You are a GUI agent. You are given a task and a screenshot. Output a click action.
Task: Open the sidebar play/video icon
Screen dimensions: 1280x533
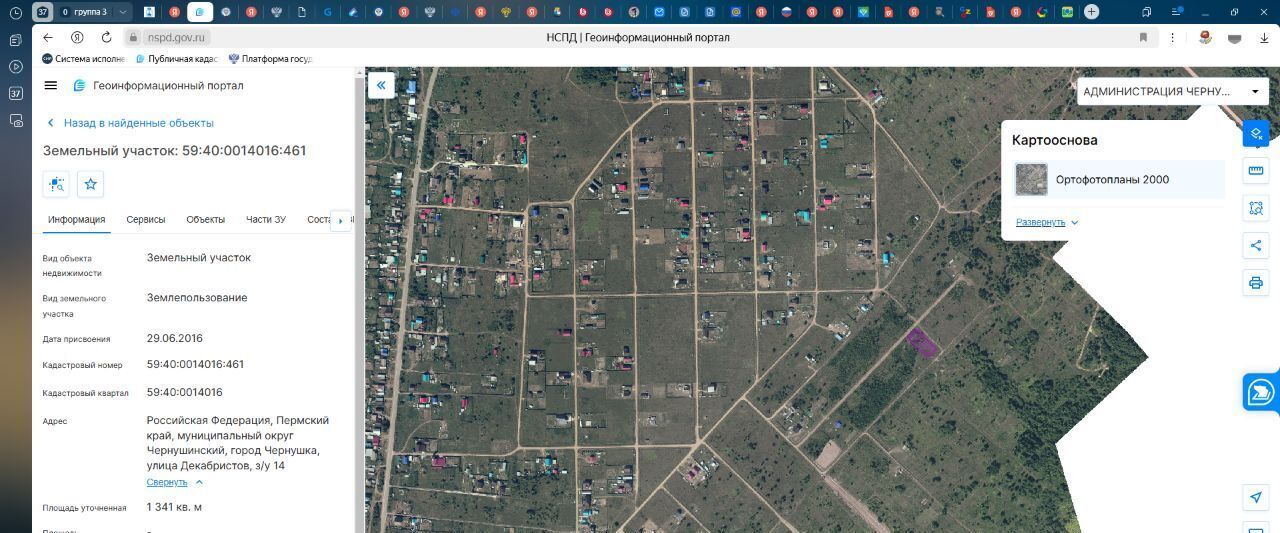pos(15,66)
